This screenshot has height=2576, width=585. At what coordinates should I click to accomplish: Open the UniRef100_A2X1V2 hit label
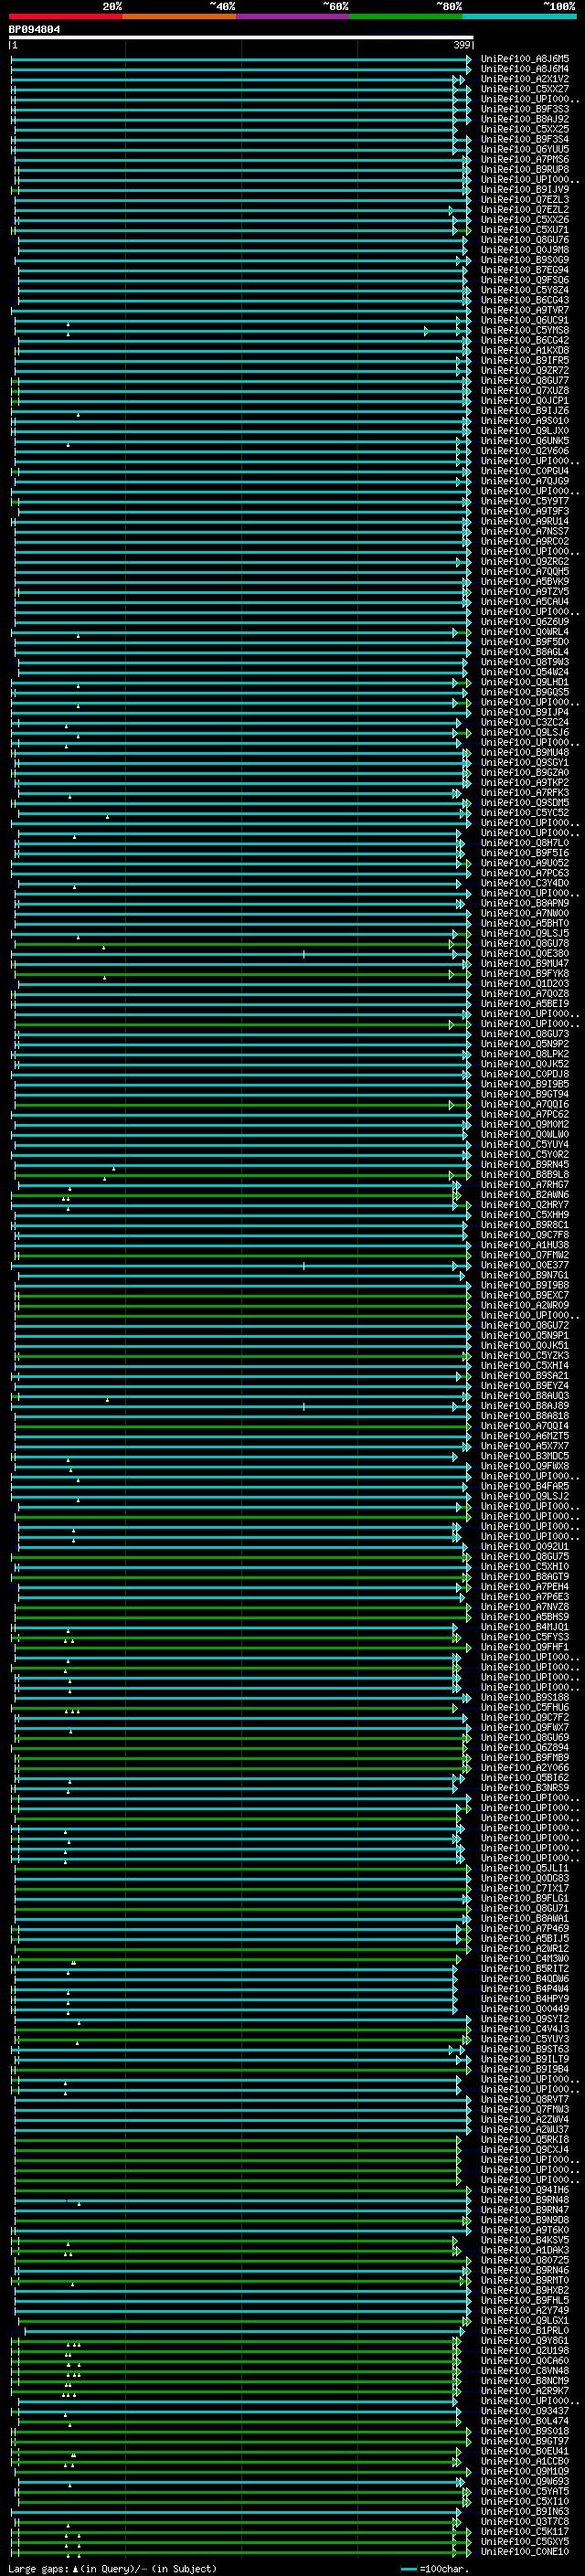524,79
